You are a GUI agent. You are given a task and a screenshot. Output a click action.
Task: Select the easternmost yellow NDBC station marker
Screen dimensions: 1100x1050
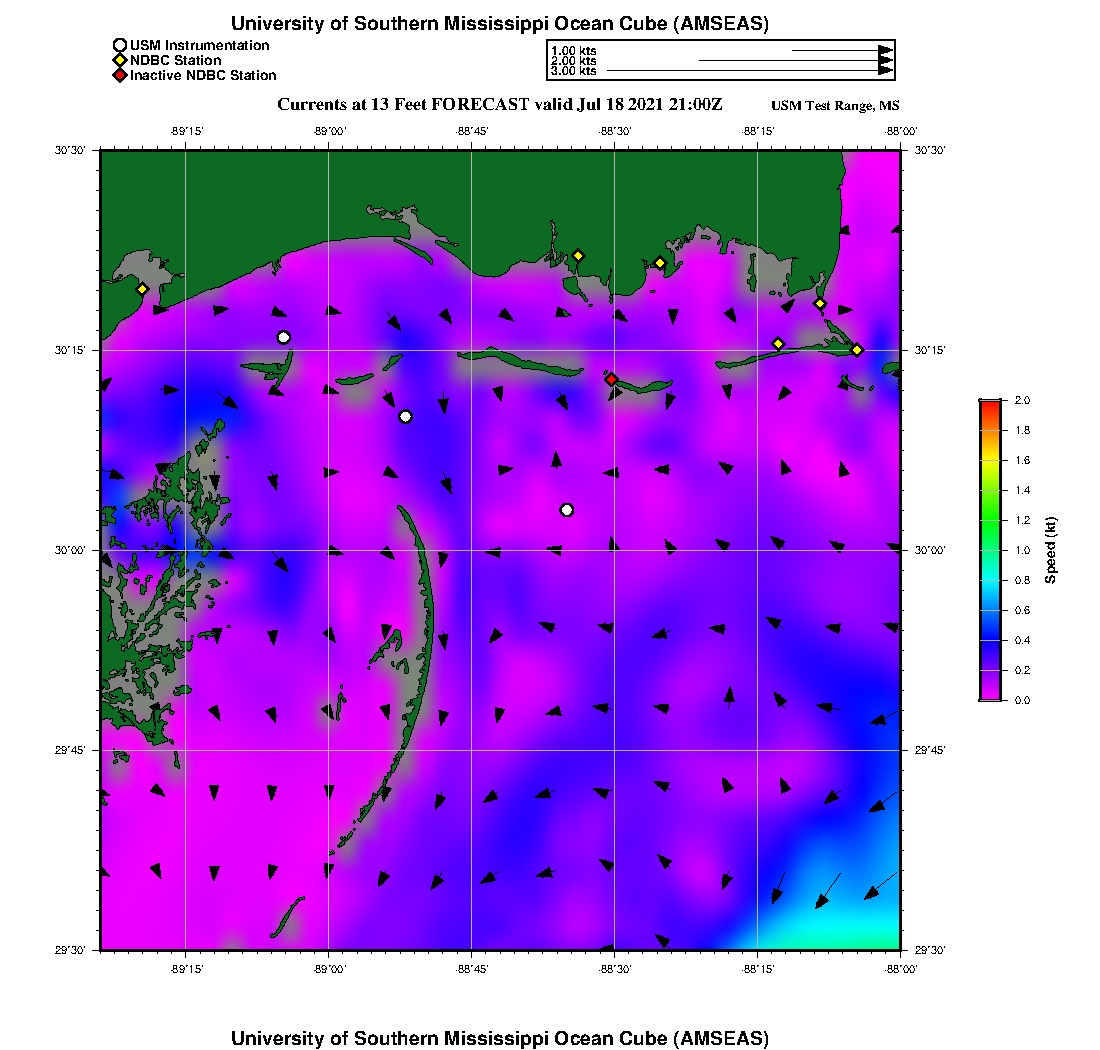click(857, 349)
